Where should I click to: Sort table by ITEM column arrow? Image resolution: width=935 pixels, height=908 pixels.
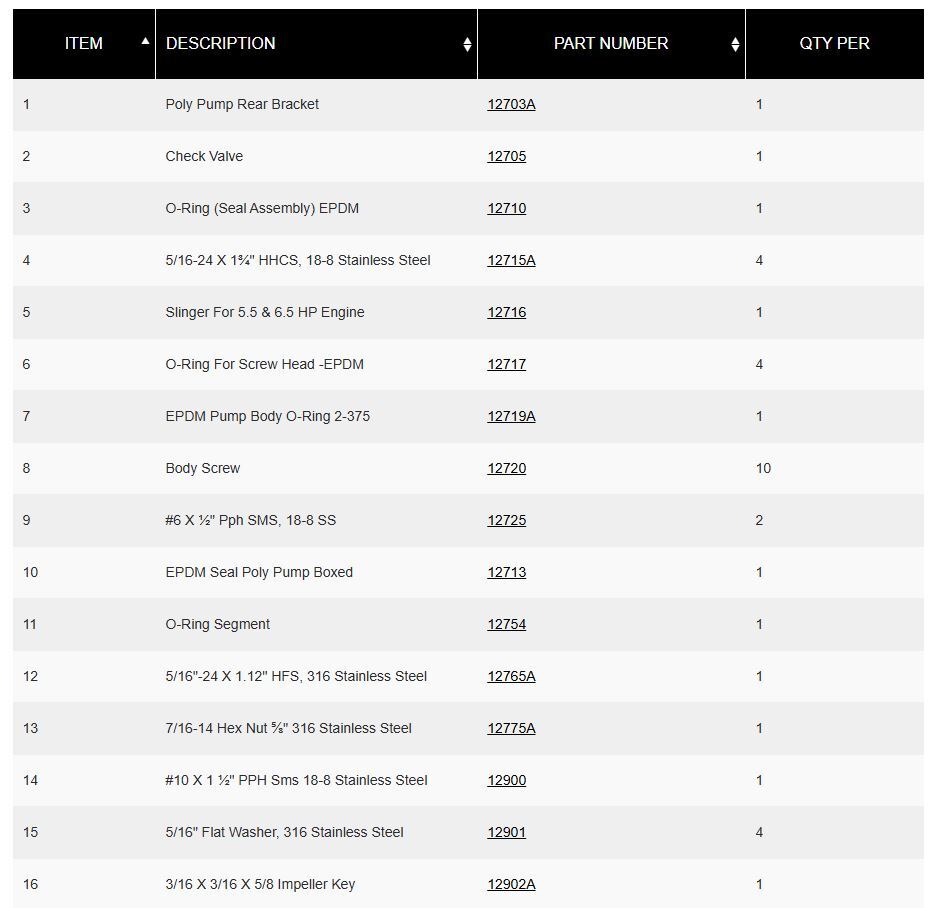click(145, 41)
